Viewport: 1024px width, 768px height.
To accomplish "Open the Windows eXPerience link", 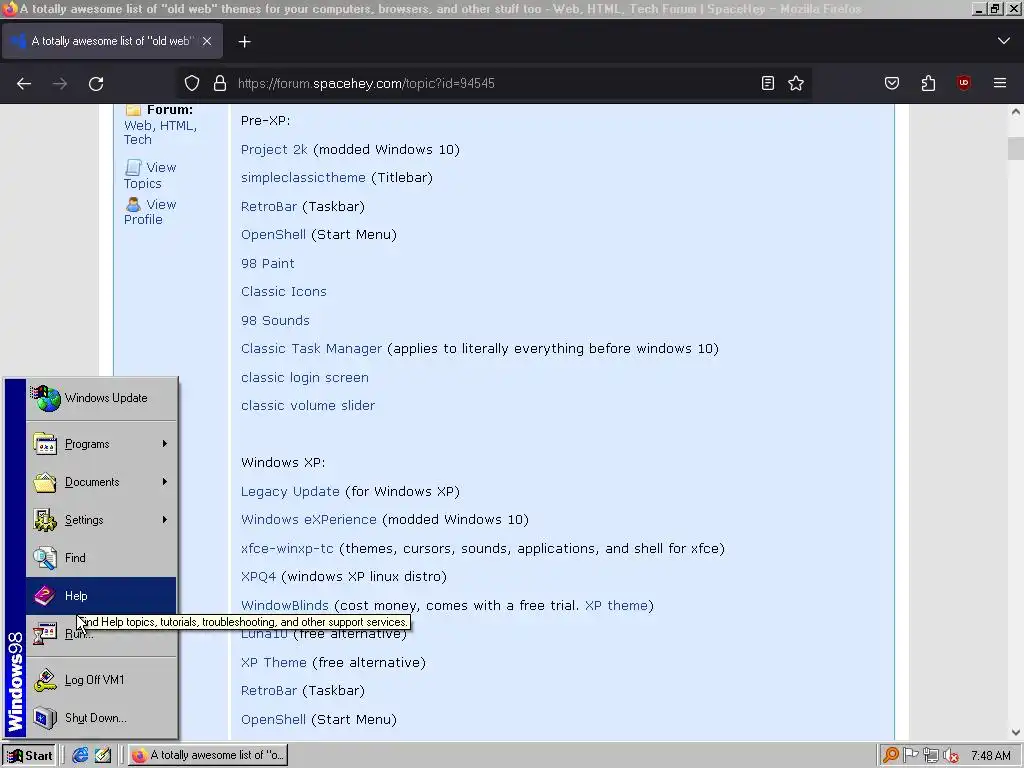I will [308, 520].
